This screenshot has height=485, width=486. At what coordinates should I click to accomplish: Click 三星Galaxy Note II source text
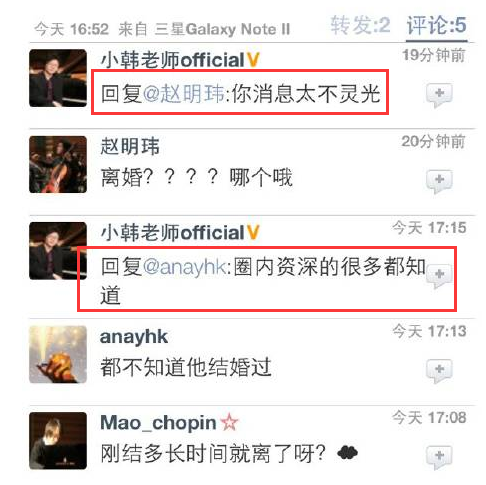(222, 29)
